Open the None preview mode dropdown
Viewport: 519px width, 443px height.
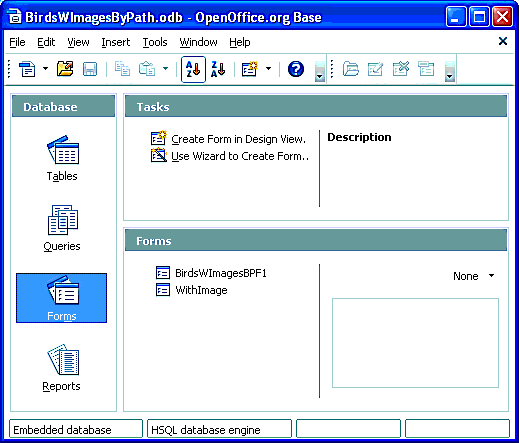[474, 276]
